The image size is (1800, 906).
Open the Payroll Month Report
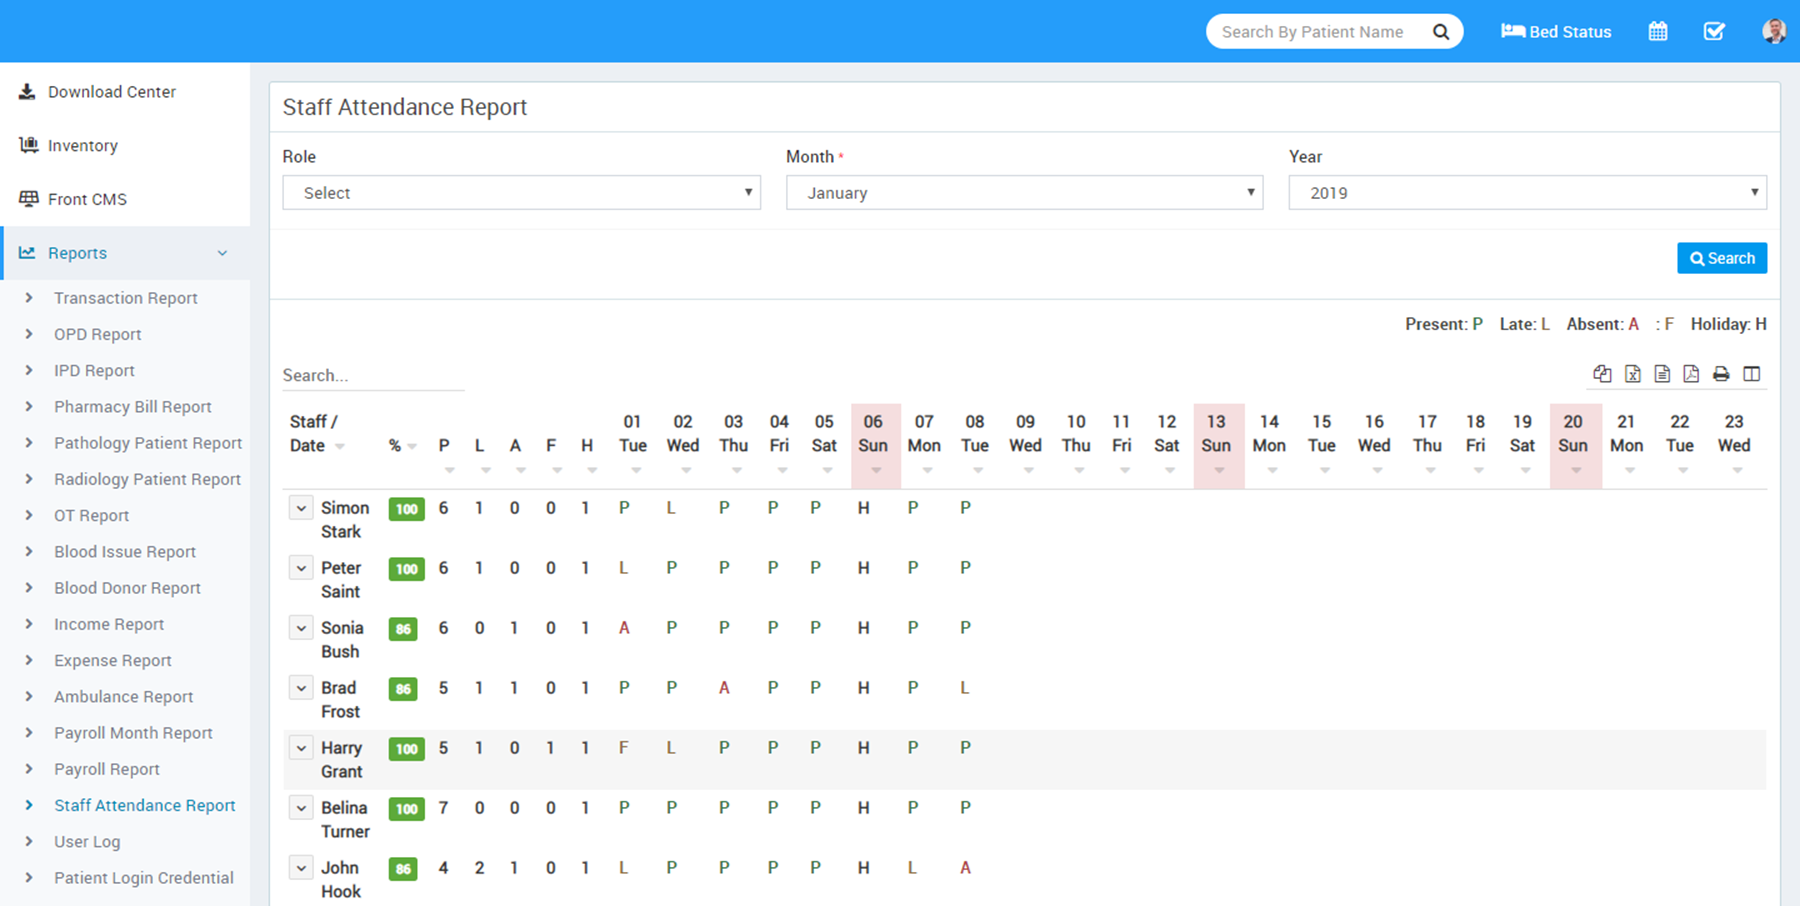[x=133, y=733]
